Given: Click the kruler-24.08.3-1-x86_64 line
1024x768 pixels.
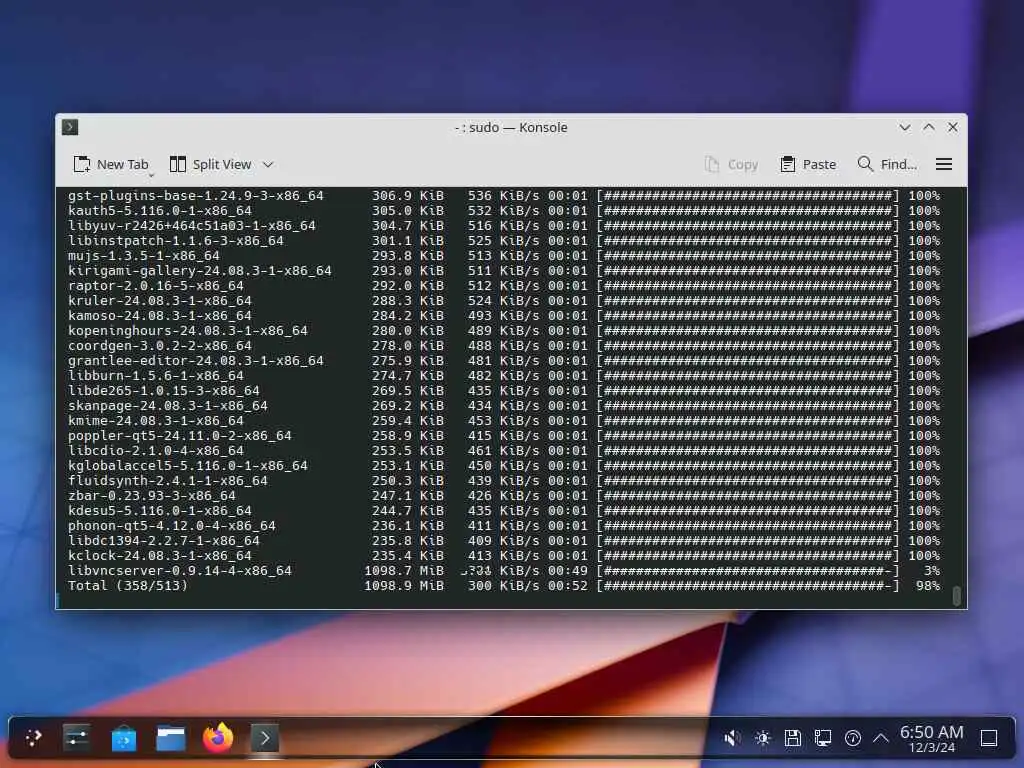Looking at the screenshot, I should pyautogui.click(x=504, y=300).
